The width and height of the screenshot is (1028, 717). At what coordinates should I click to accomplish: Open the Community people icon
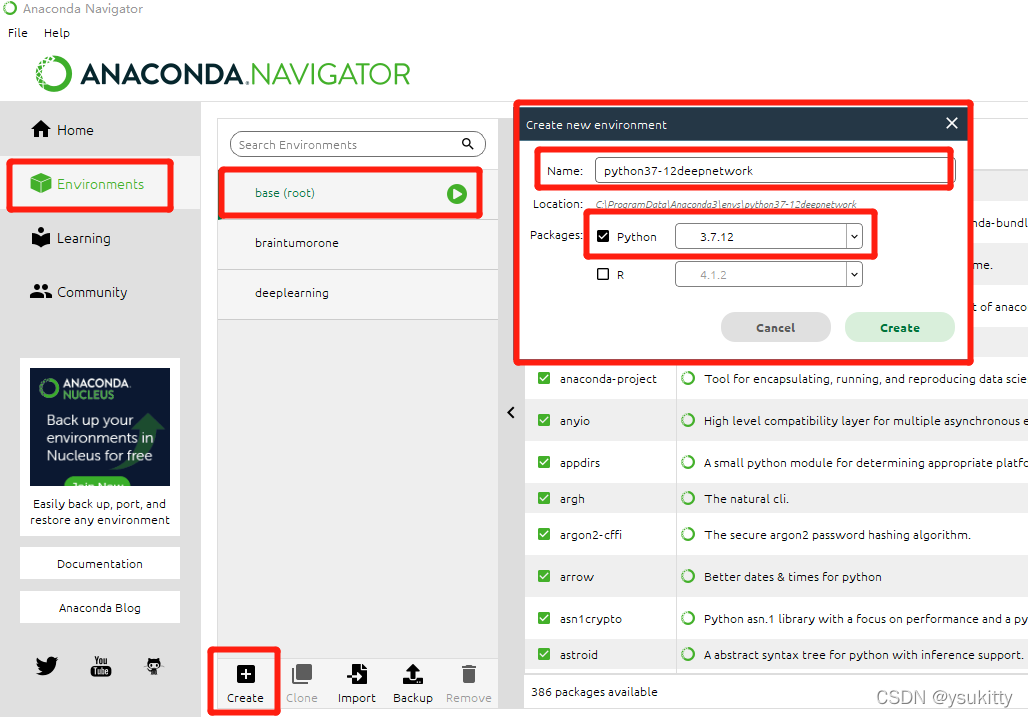coord(41,291)
